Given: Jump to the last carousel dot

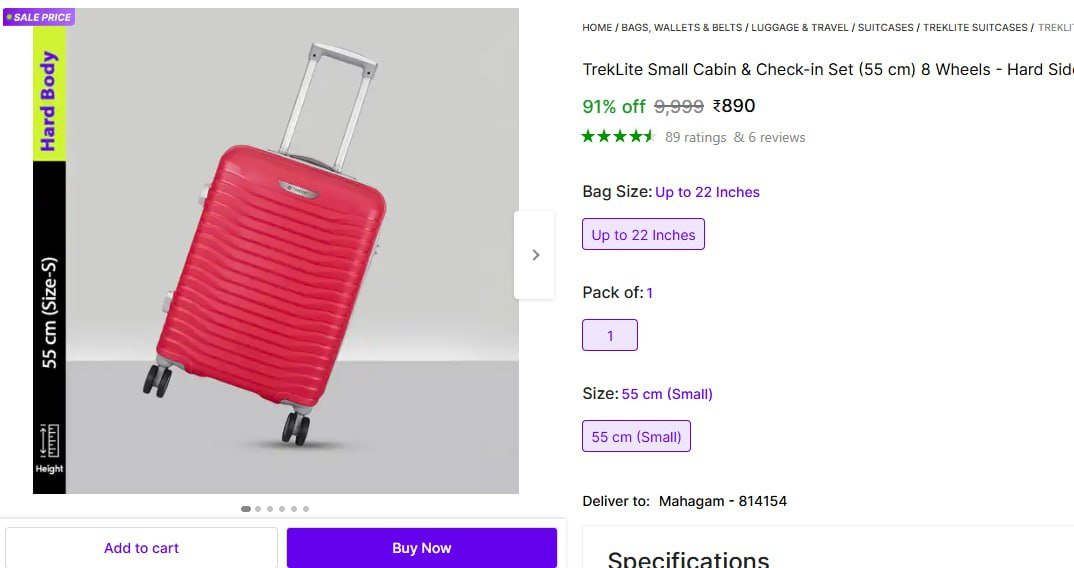Looking at the screenshot, I should coord(306,509).
